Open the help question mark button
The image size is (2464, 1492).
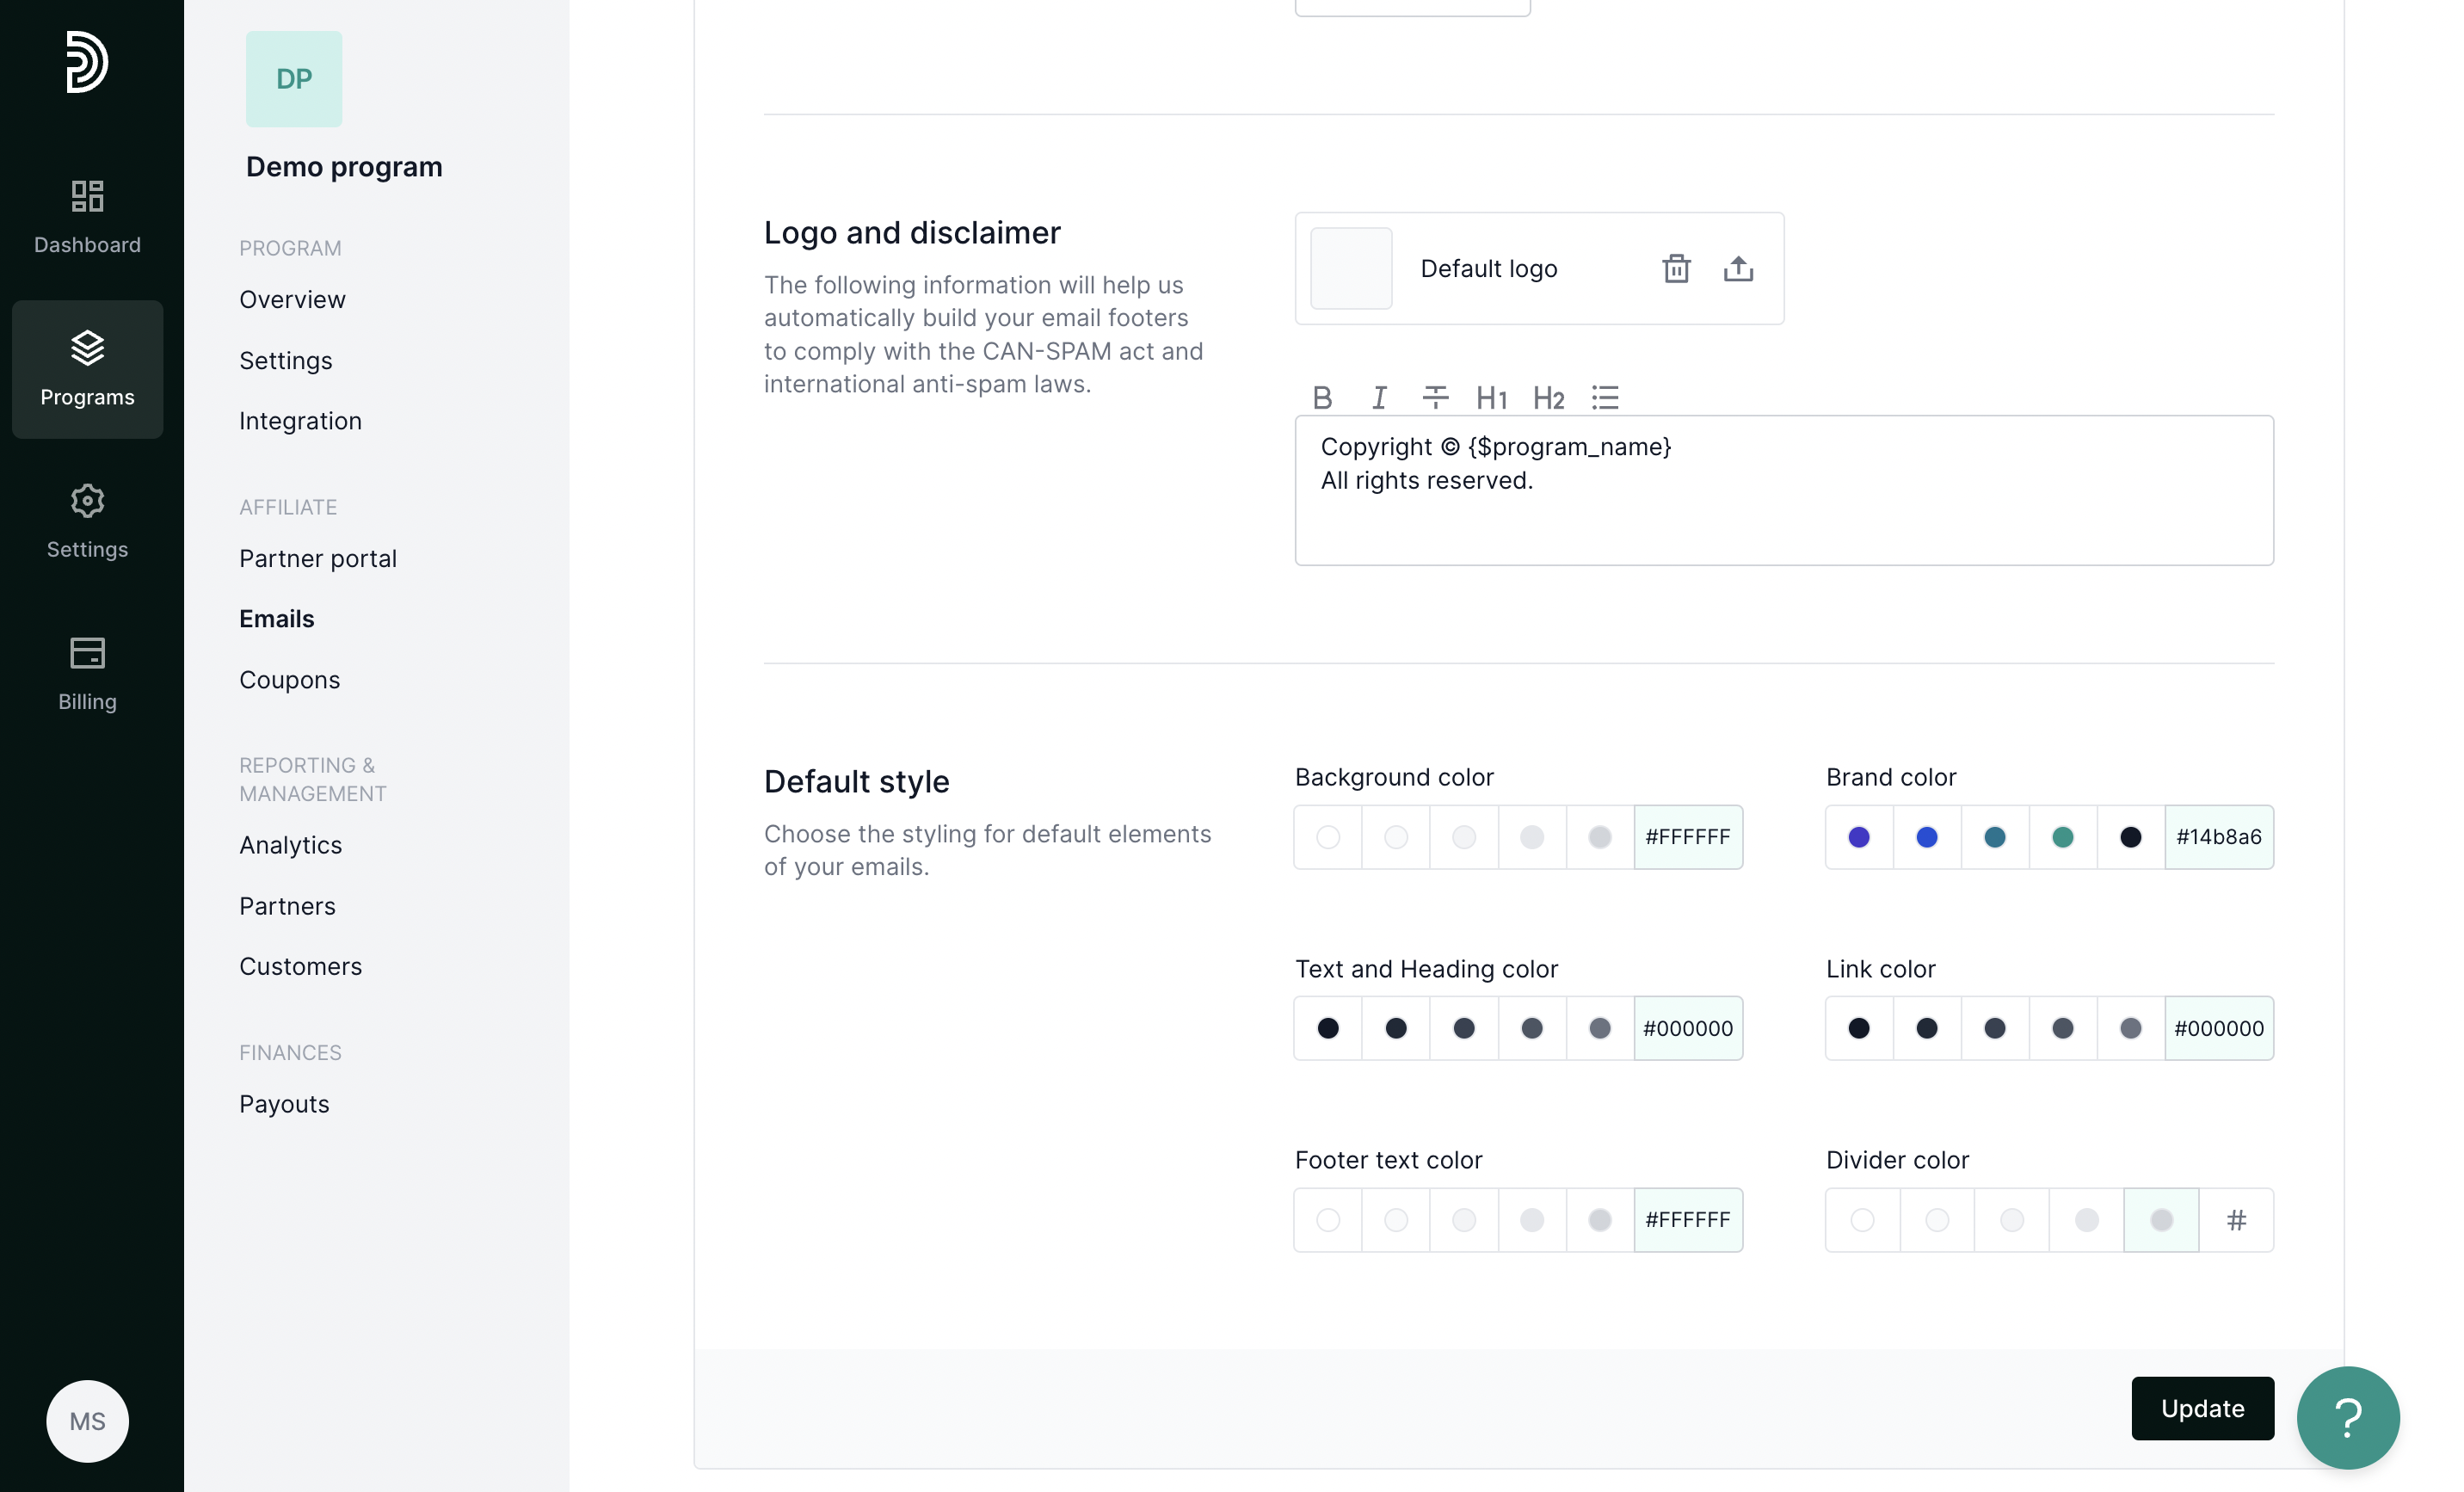[2347, 1416]
